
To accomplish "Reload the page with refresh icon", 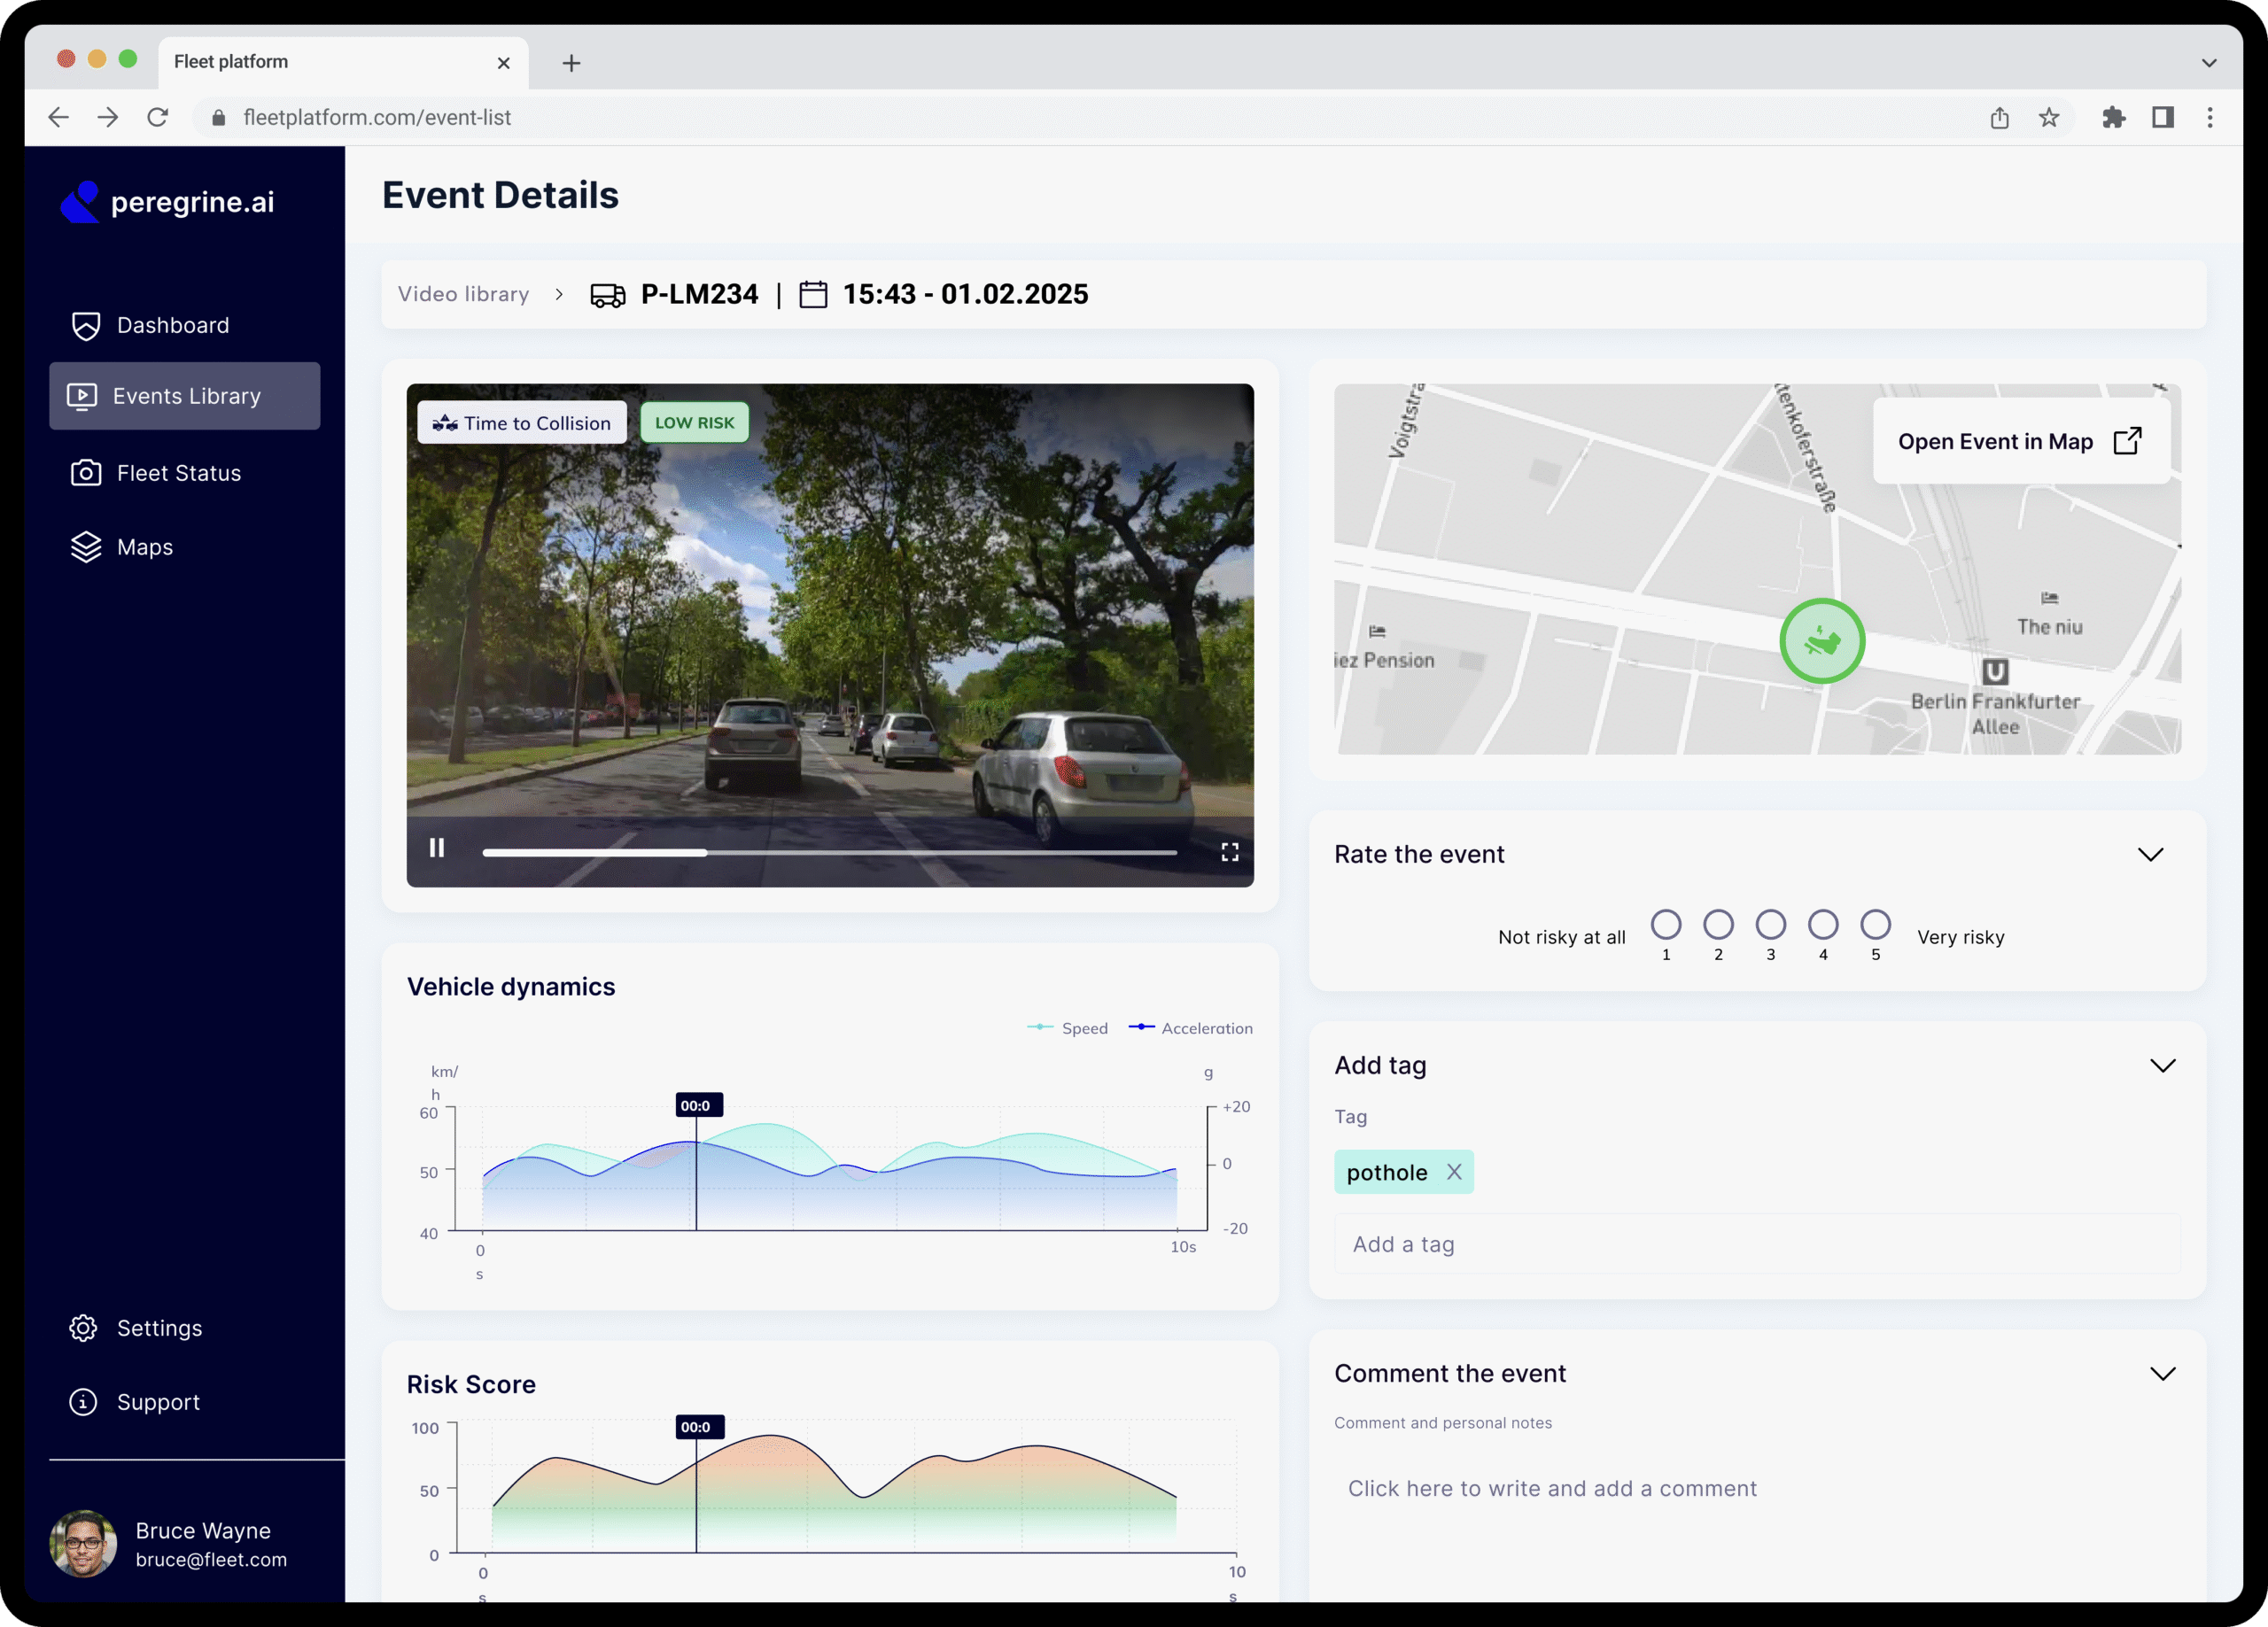I will pyautogui.click(x=158, y=118).
